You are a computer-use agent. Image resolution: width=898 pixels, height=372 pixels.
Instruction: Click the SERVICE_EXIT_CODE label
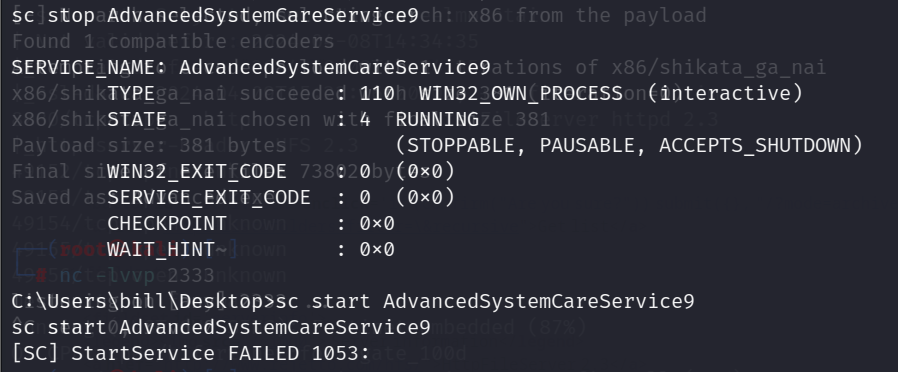(209, 197)
